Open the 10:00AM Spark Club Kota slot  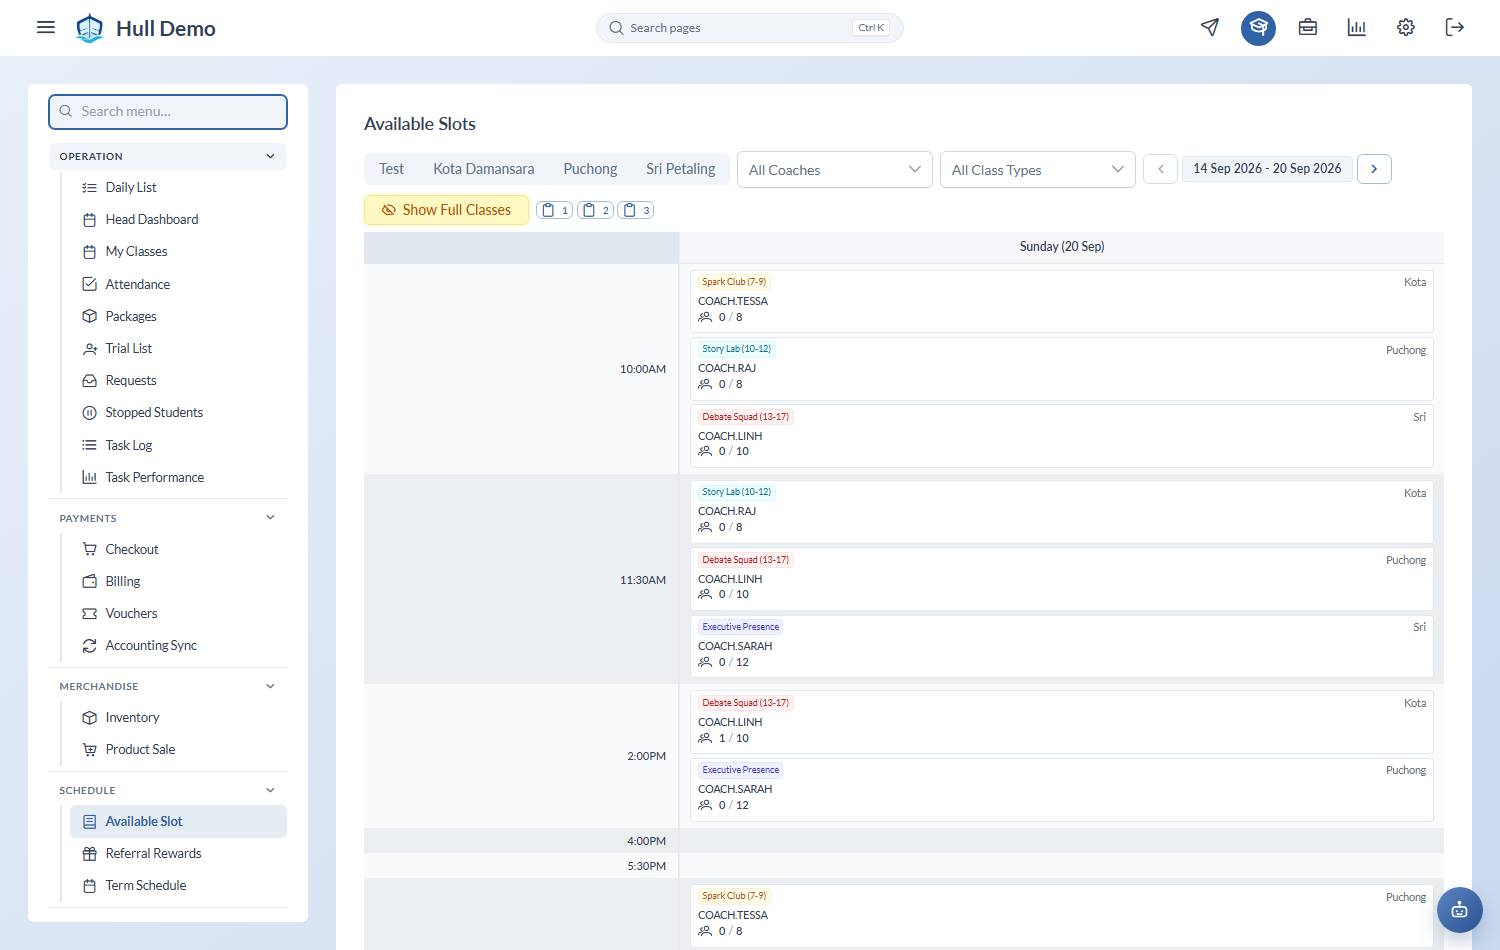click(x=1061, y=301)
